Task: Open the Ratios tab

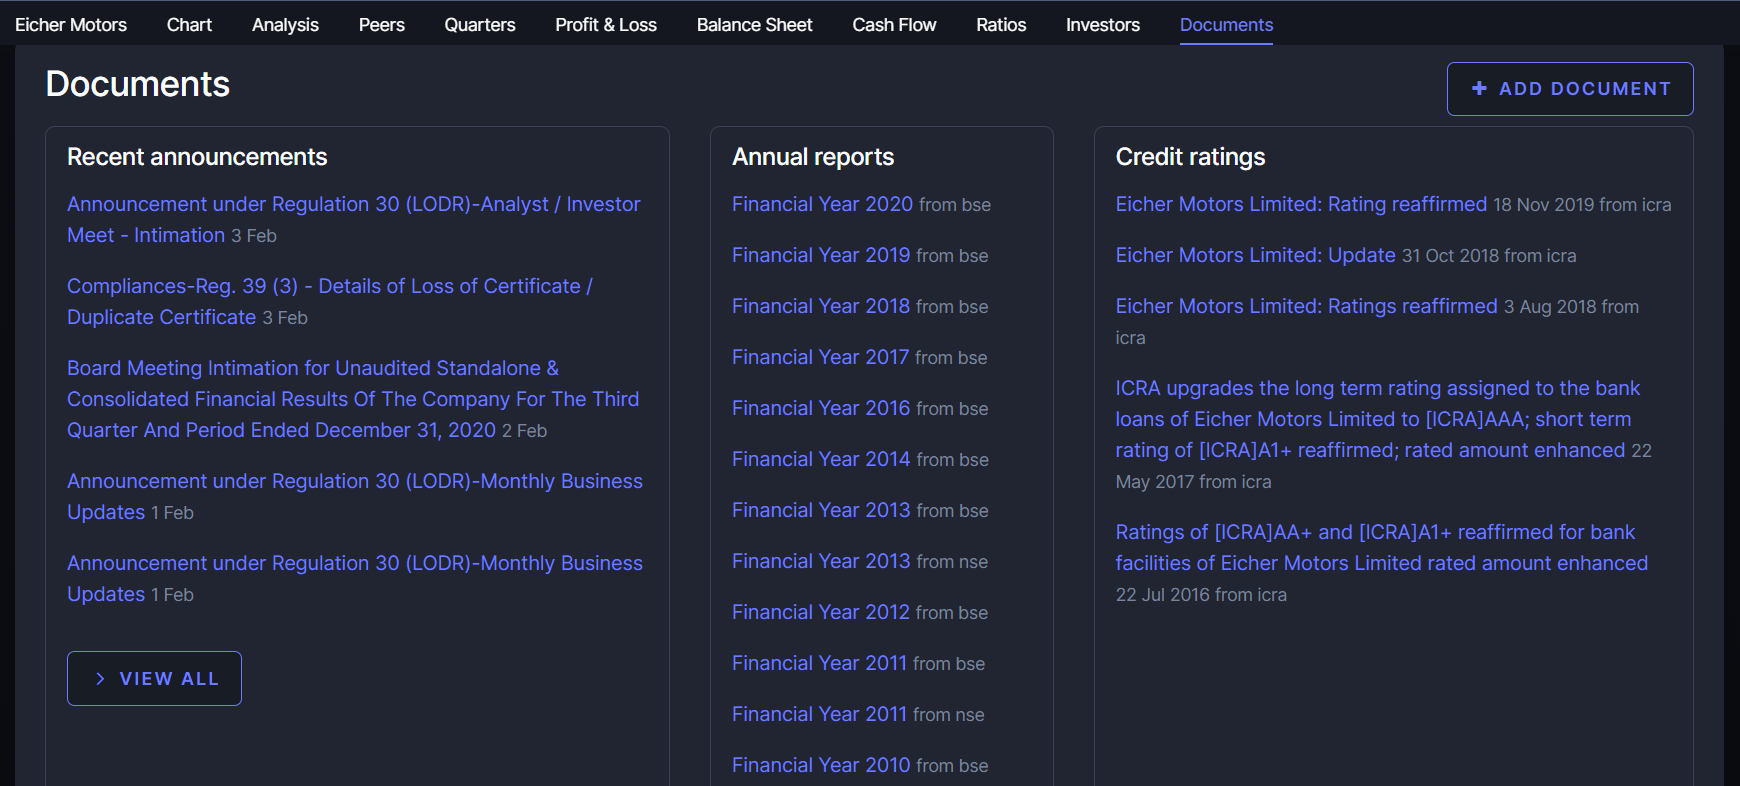Action: click(x=1001, y=24)
